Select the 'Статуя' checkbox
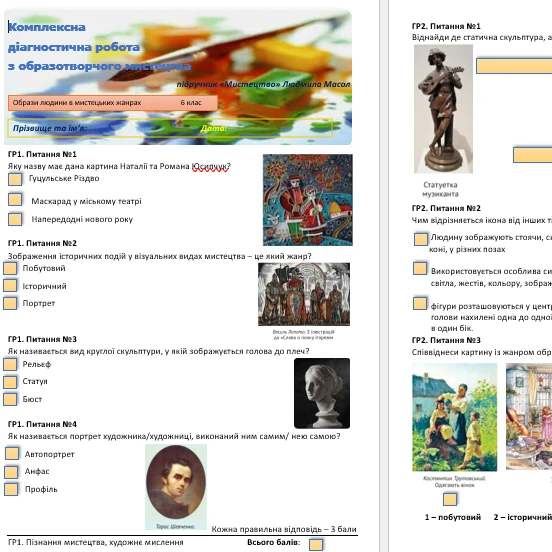Viewport: 552px width, 552px height. (x=10, y=382)
